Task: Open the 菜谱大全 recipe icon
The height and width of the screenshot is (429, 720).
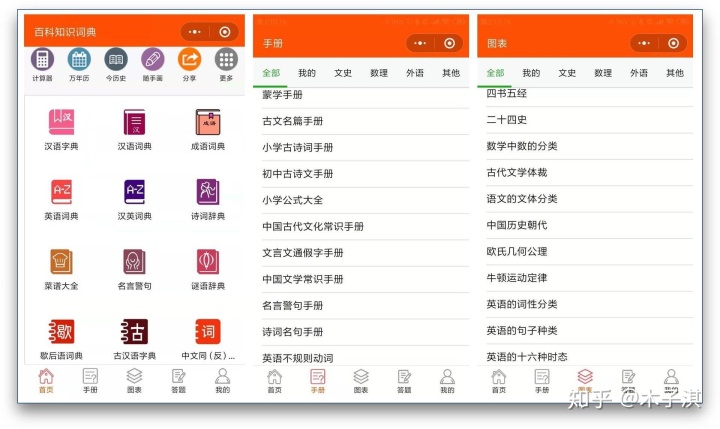Action: tap(61, 262)
